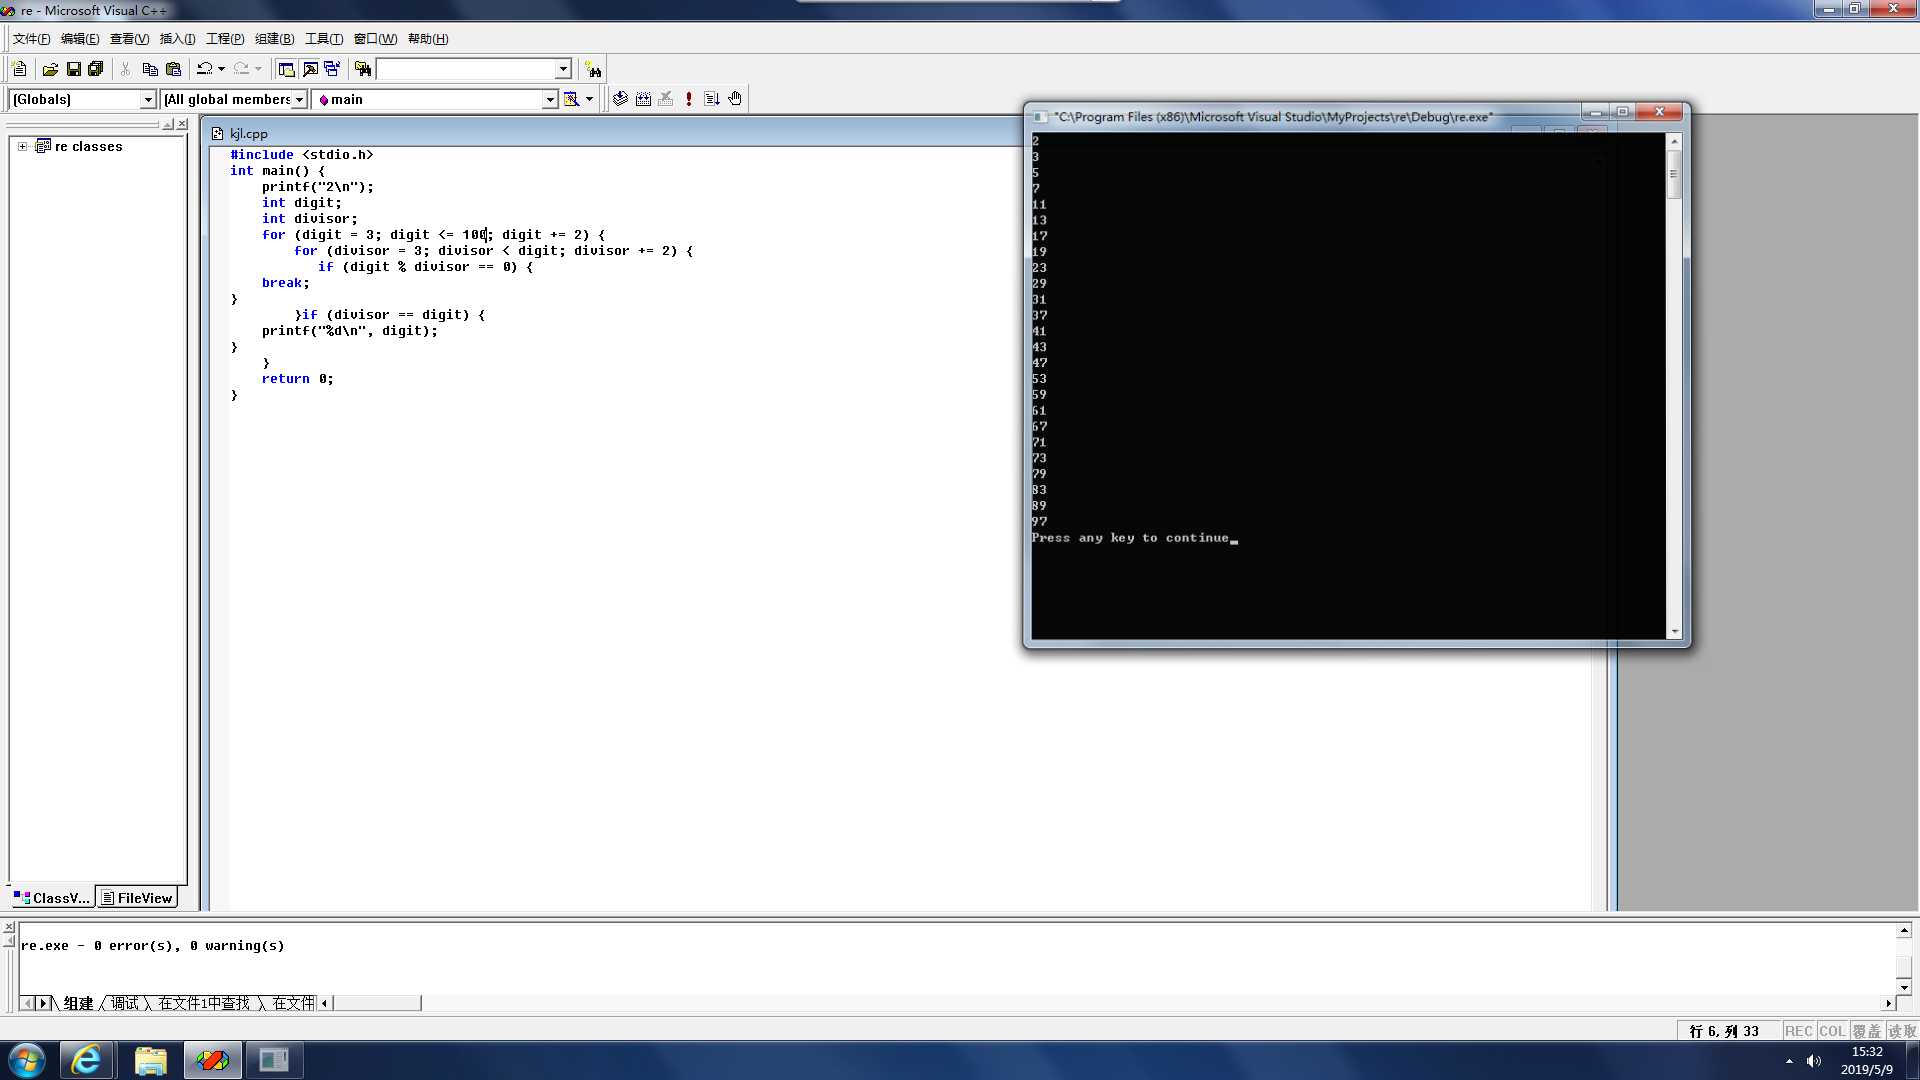Toggle the Workspace window icon
The image size is (1920, 1080).
286,69
